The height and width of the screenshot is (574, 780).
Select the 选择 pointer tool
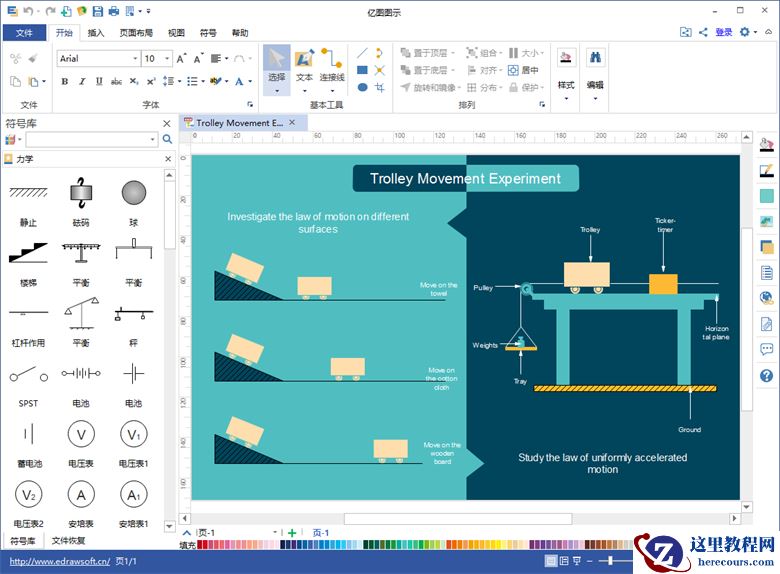[x=277, y=70]
